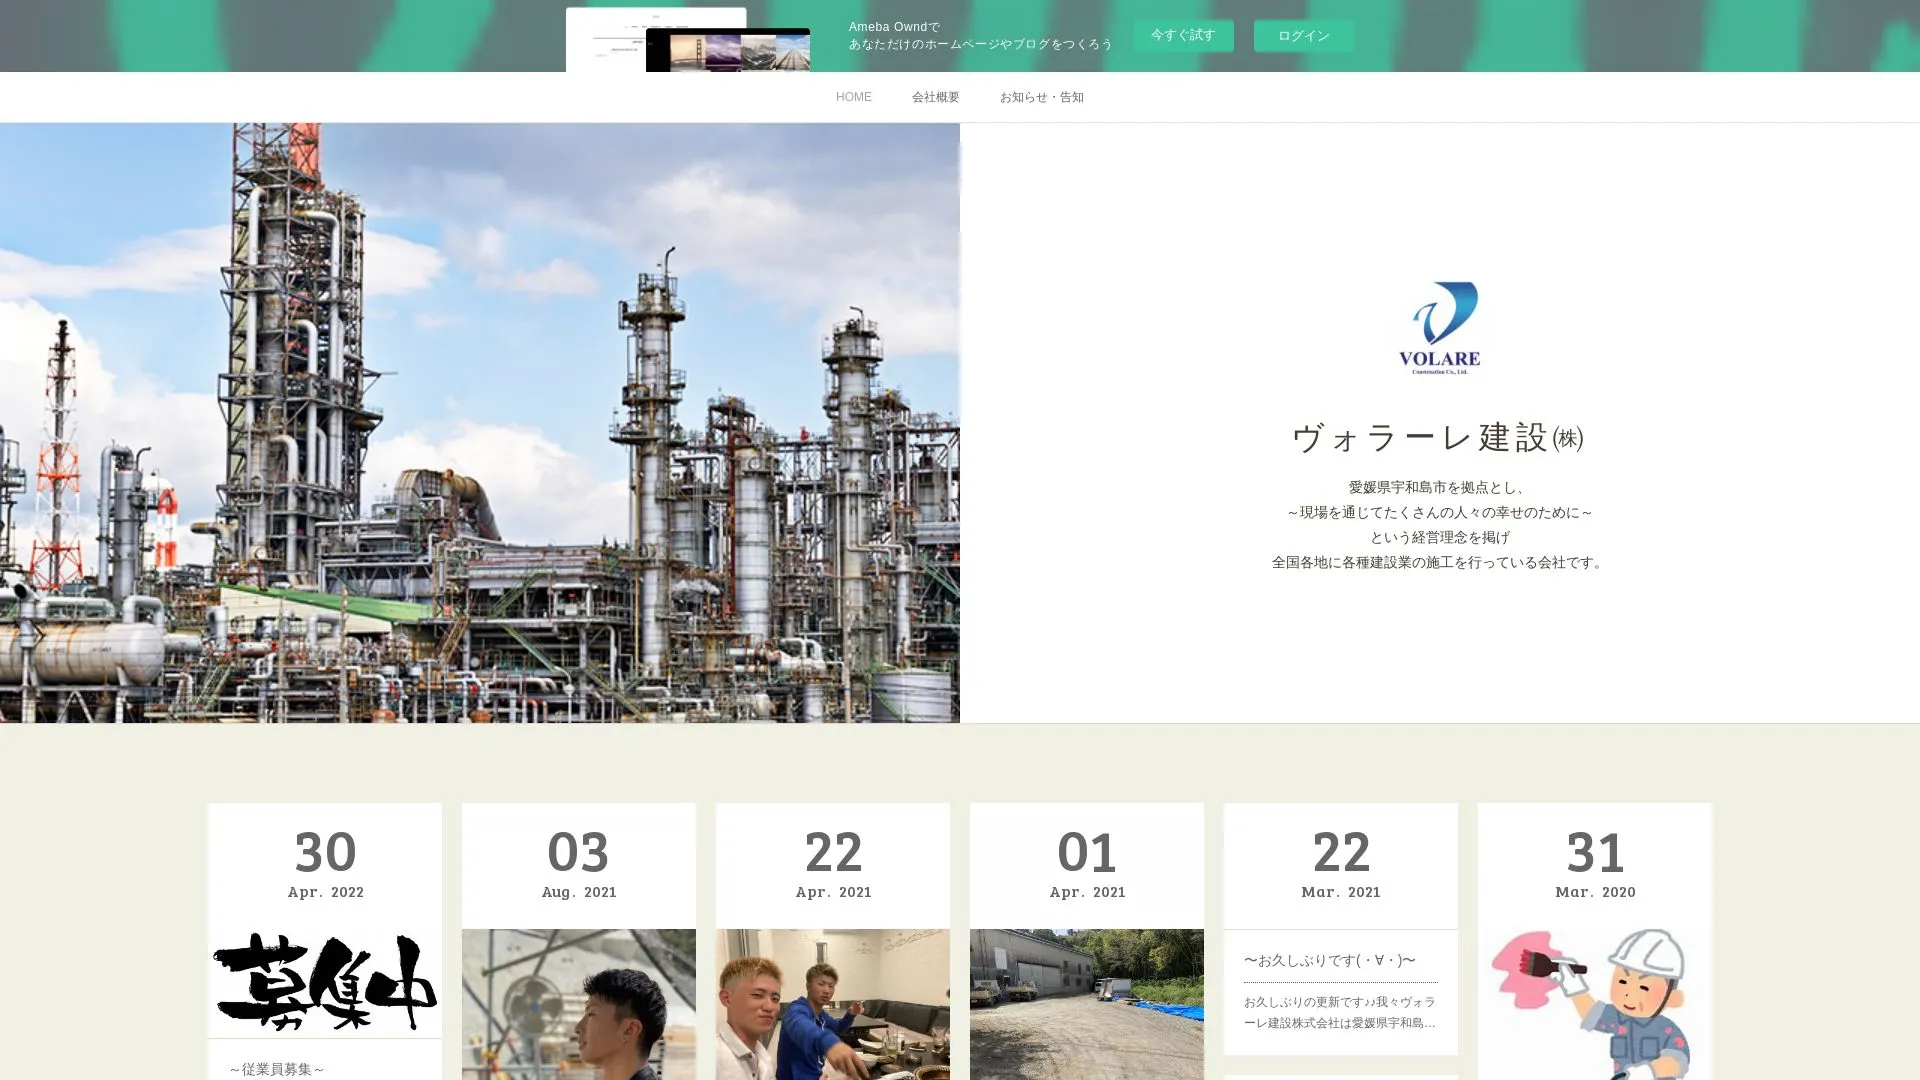
Task: Open the 募集中 calligraphy image post
Action: 325,982
